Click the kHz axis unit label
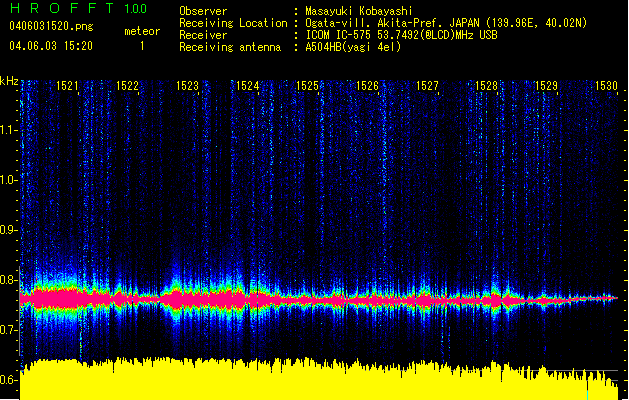Screen dimensions: 629x400 (x=9, y=81)
